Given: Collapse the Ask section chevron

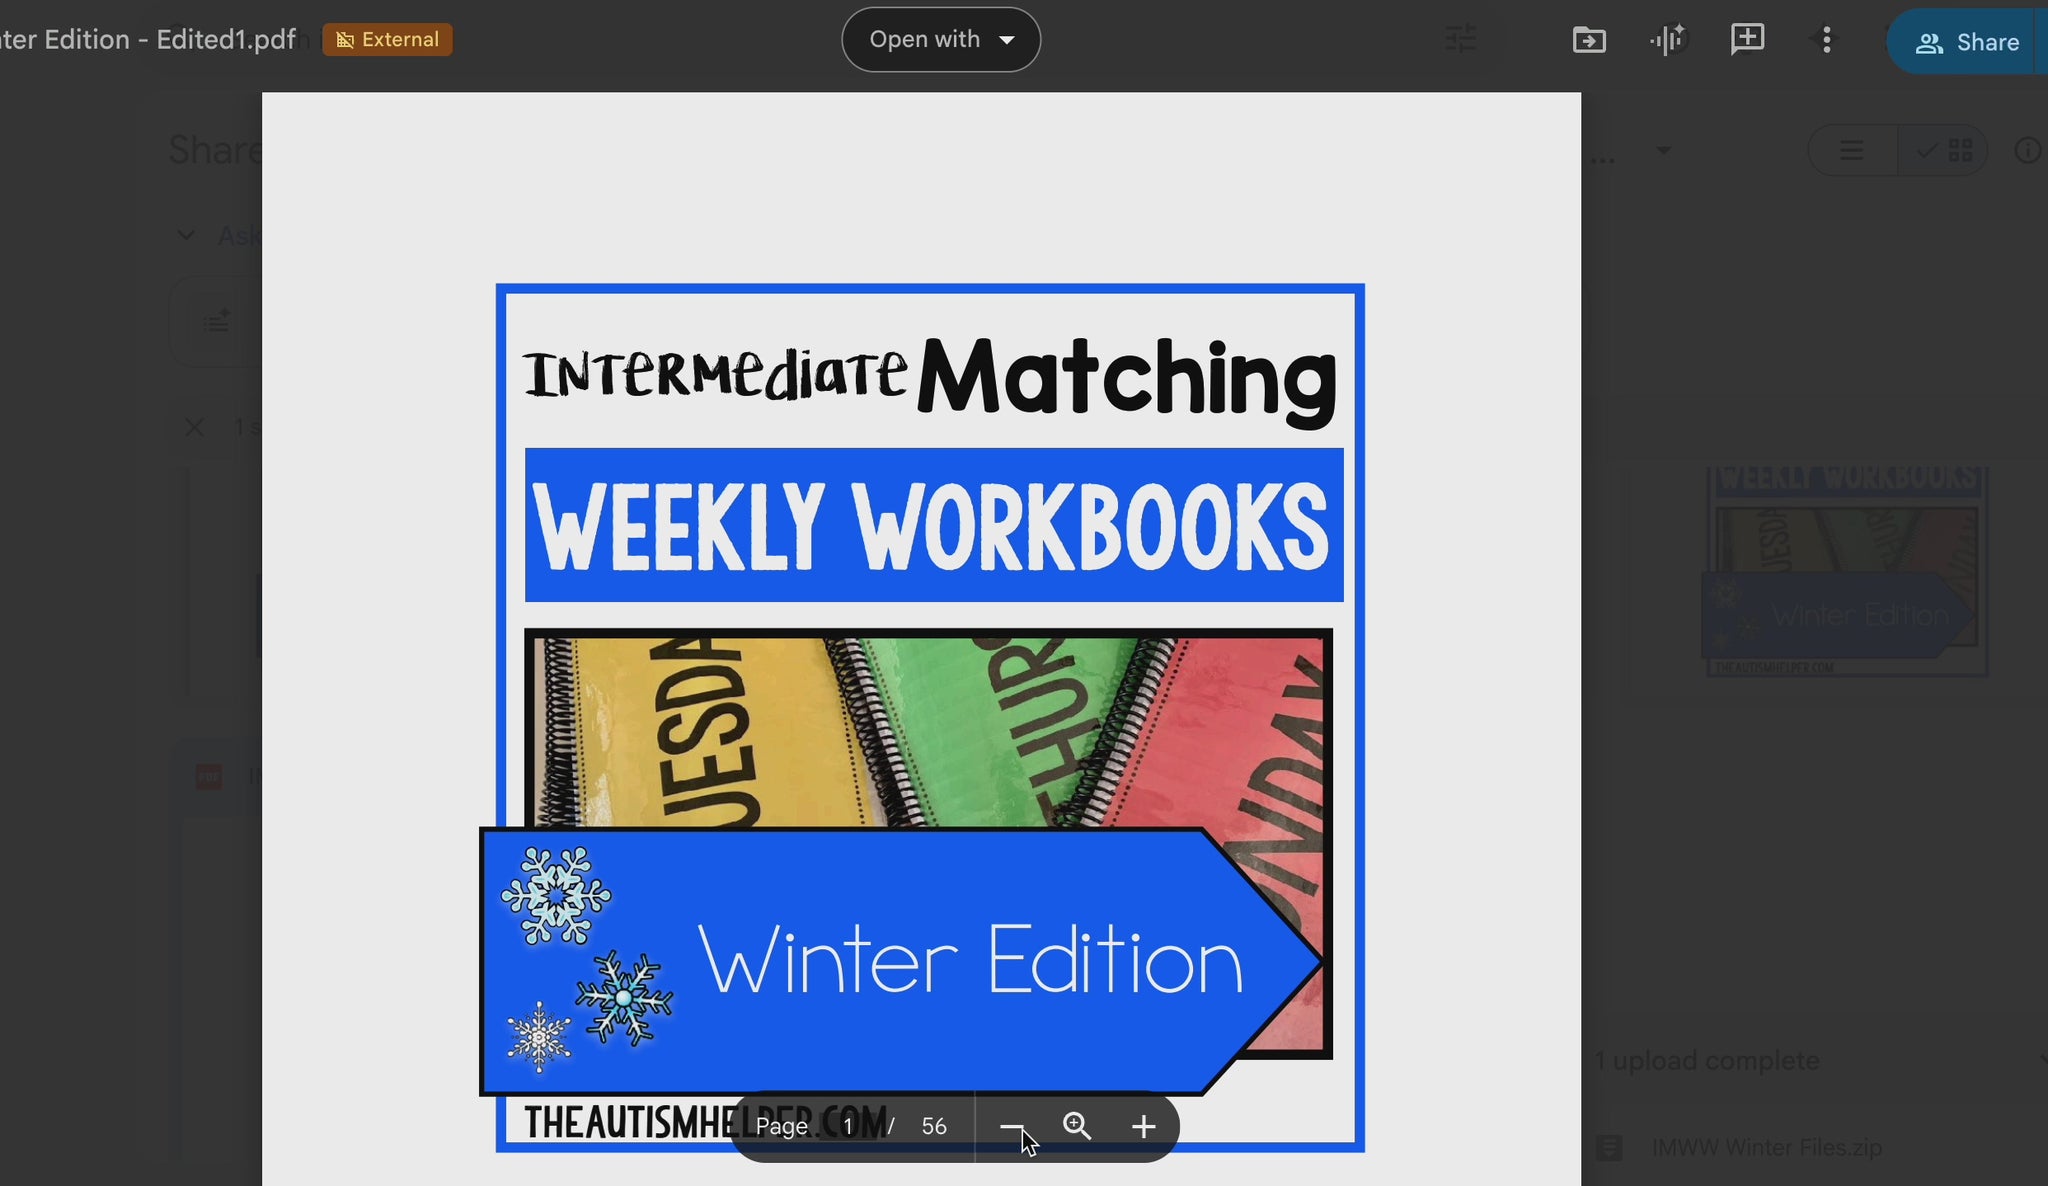Looking at the screenshot, I should point(186,236).
